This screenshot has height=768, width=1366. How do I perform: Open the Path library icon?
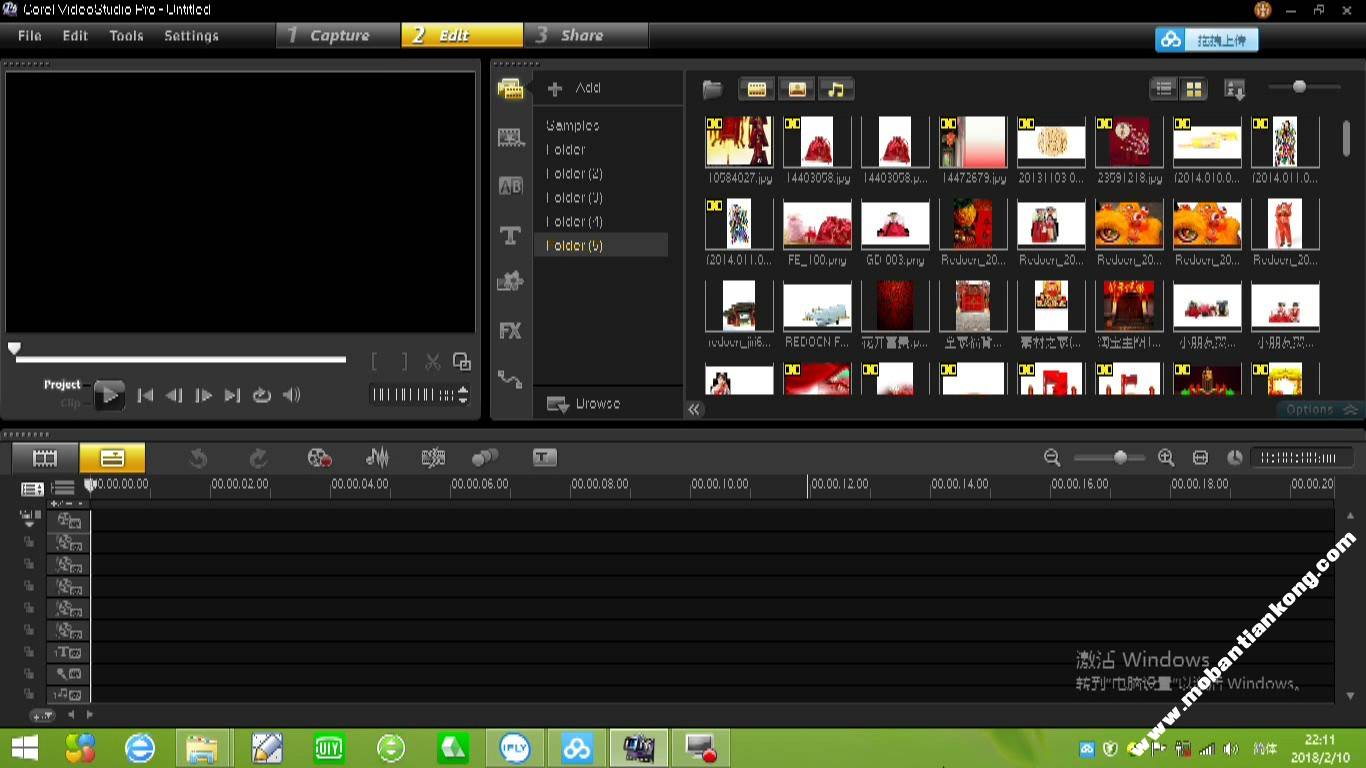pyautogui.click(x=511, y=380)
